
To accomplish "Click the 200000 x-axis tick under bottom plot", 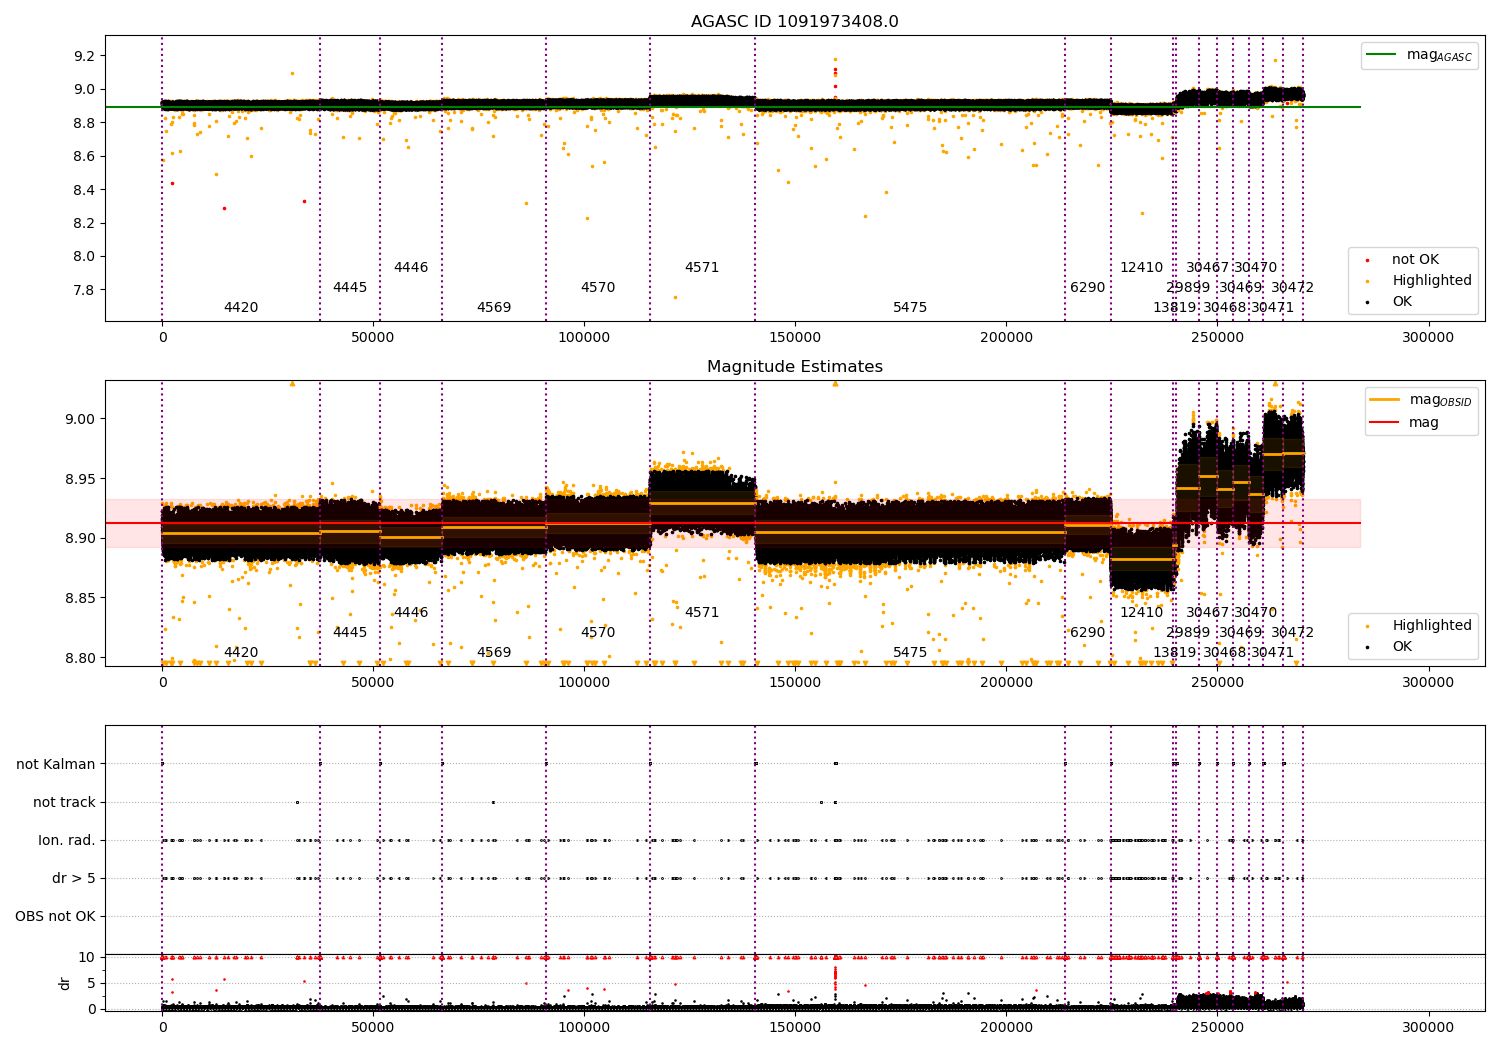I will [x=1006, y=1027].
